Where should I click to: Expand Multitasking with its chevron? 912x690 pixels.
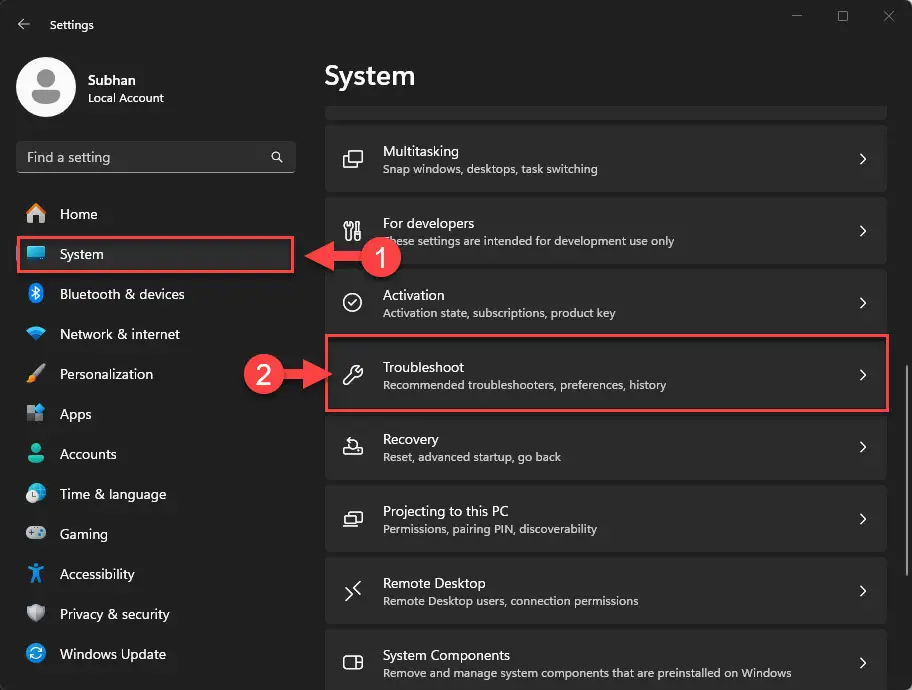863,159
